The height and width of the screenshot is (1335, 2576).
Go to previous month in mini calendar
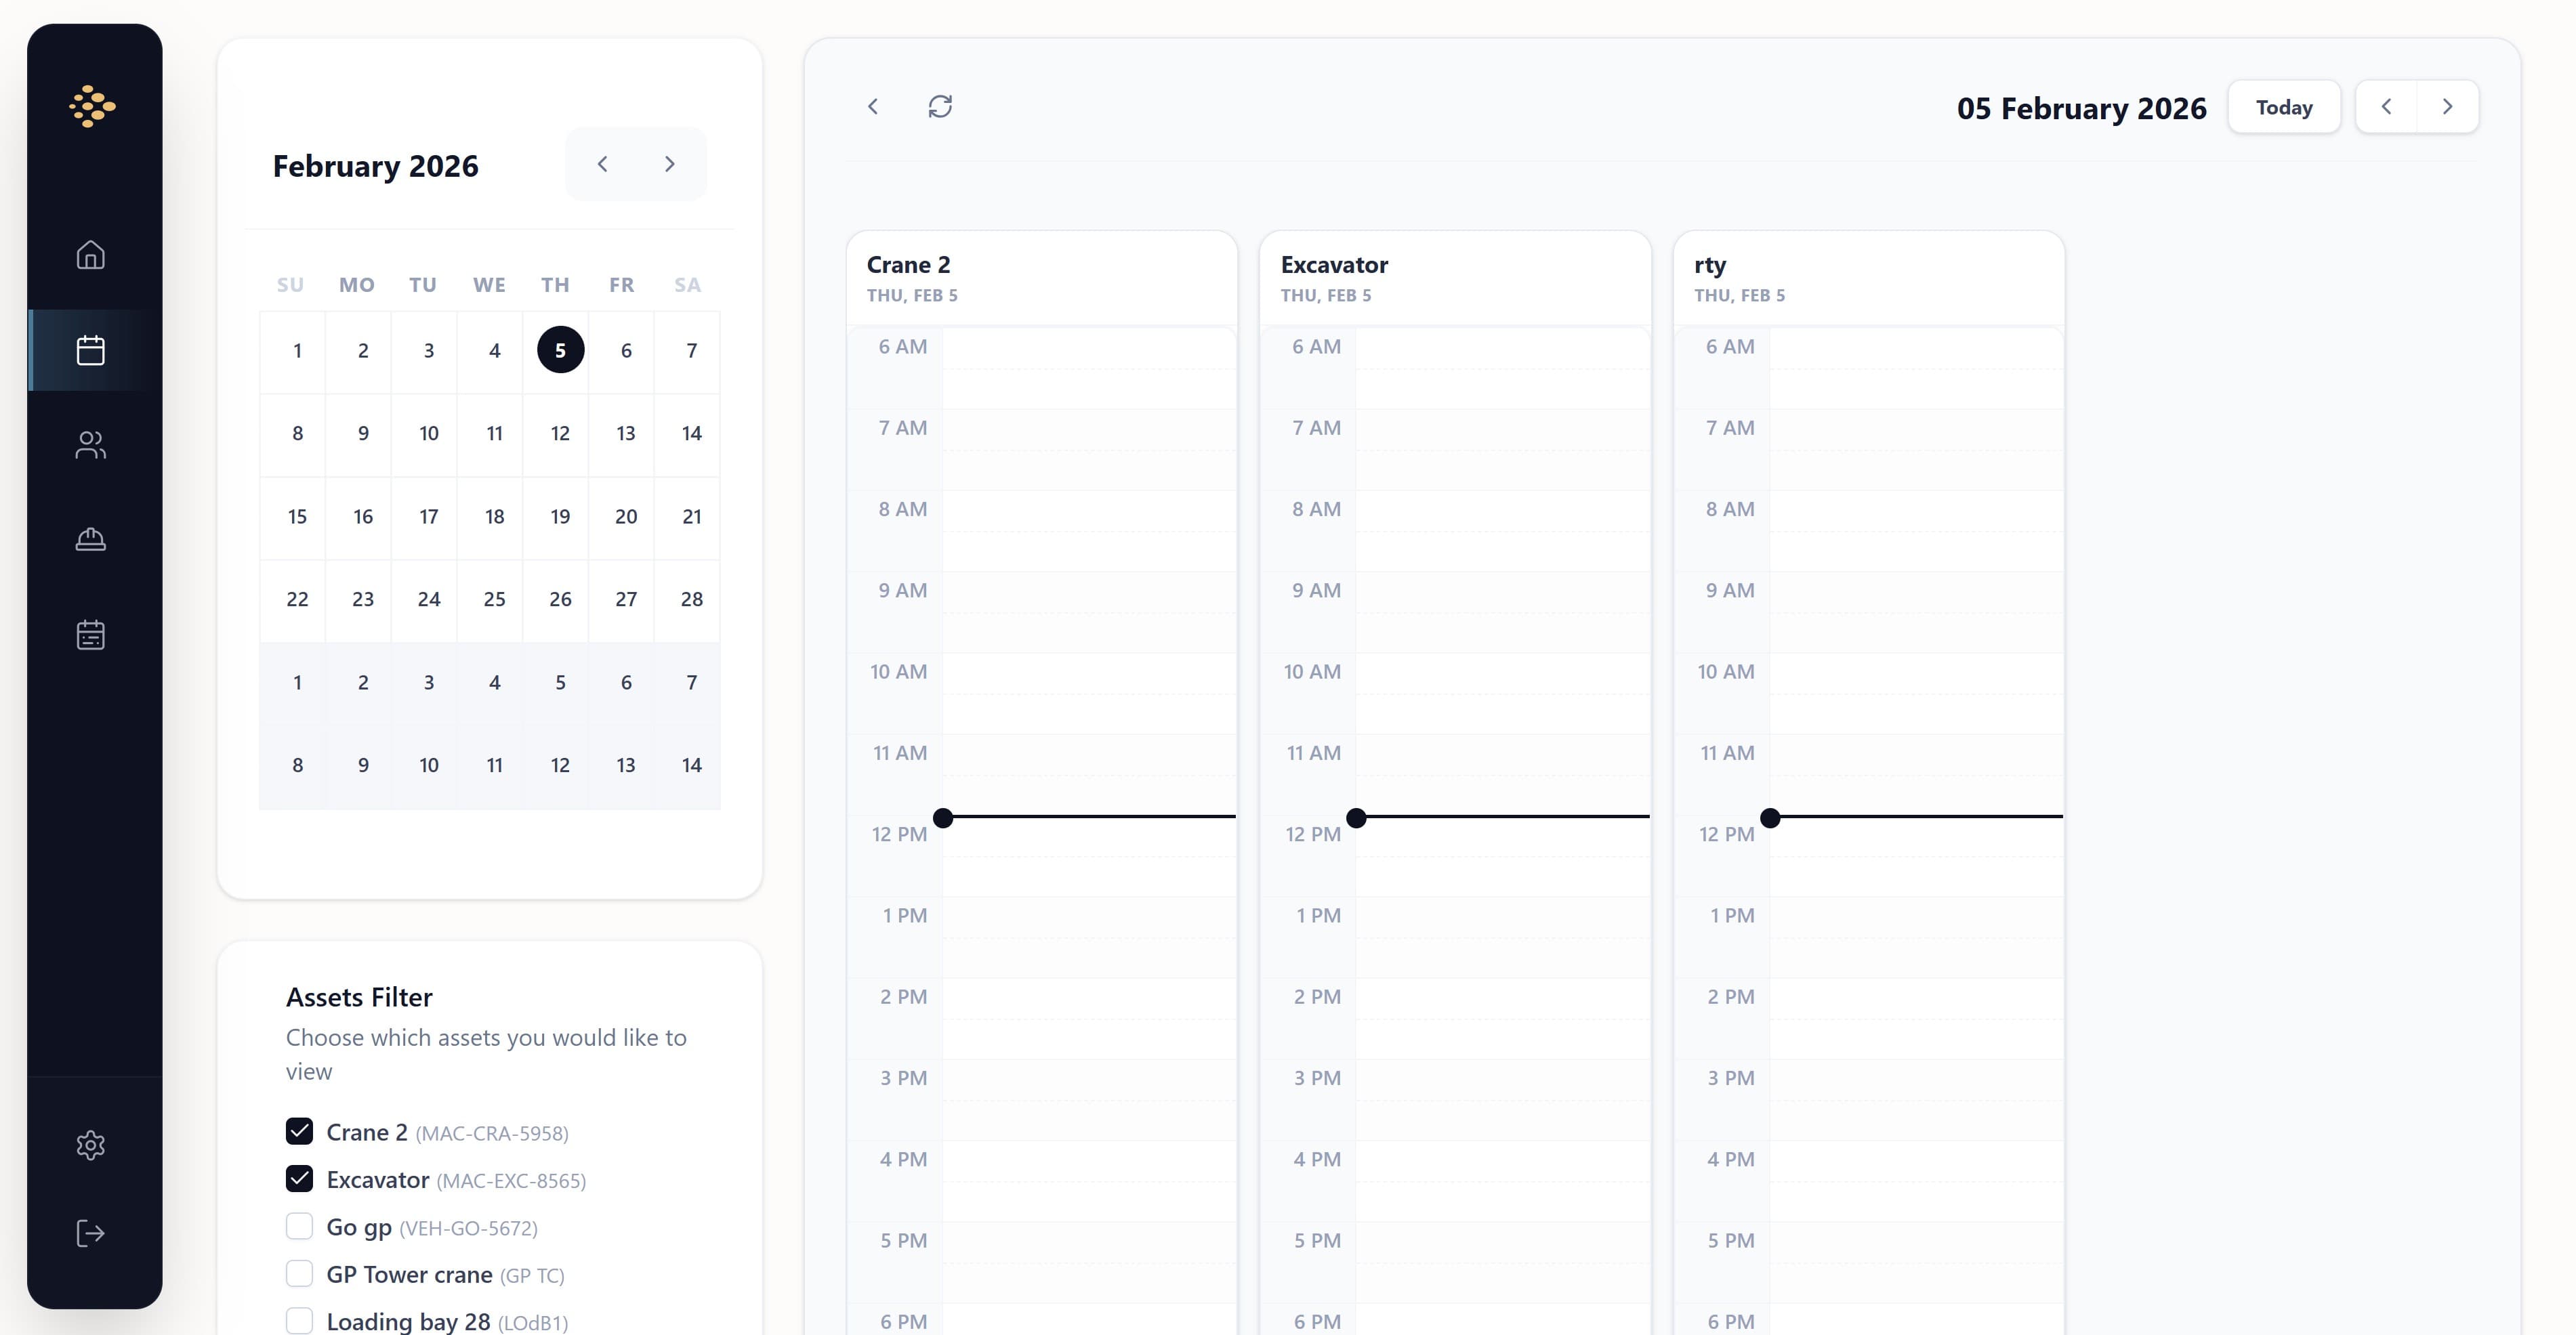tap(603, 164)
